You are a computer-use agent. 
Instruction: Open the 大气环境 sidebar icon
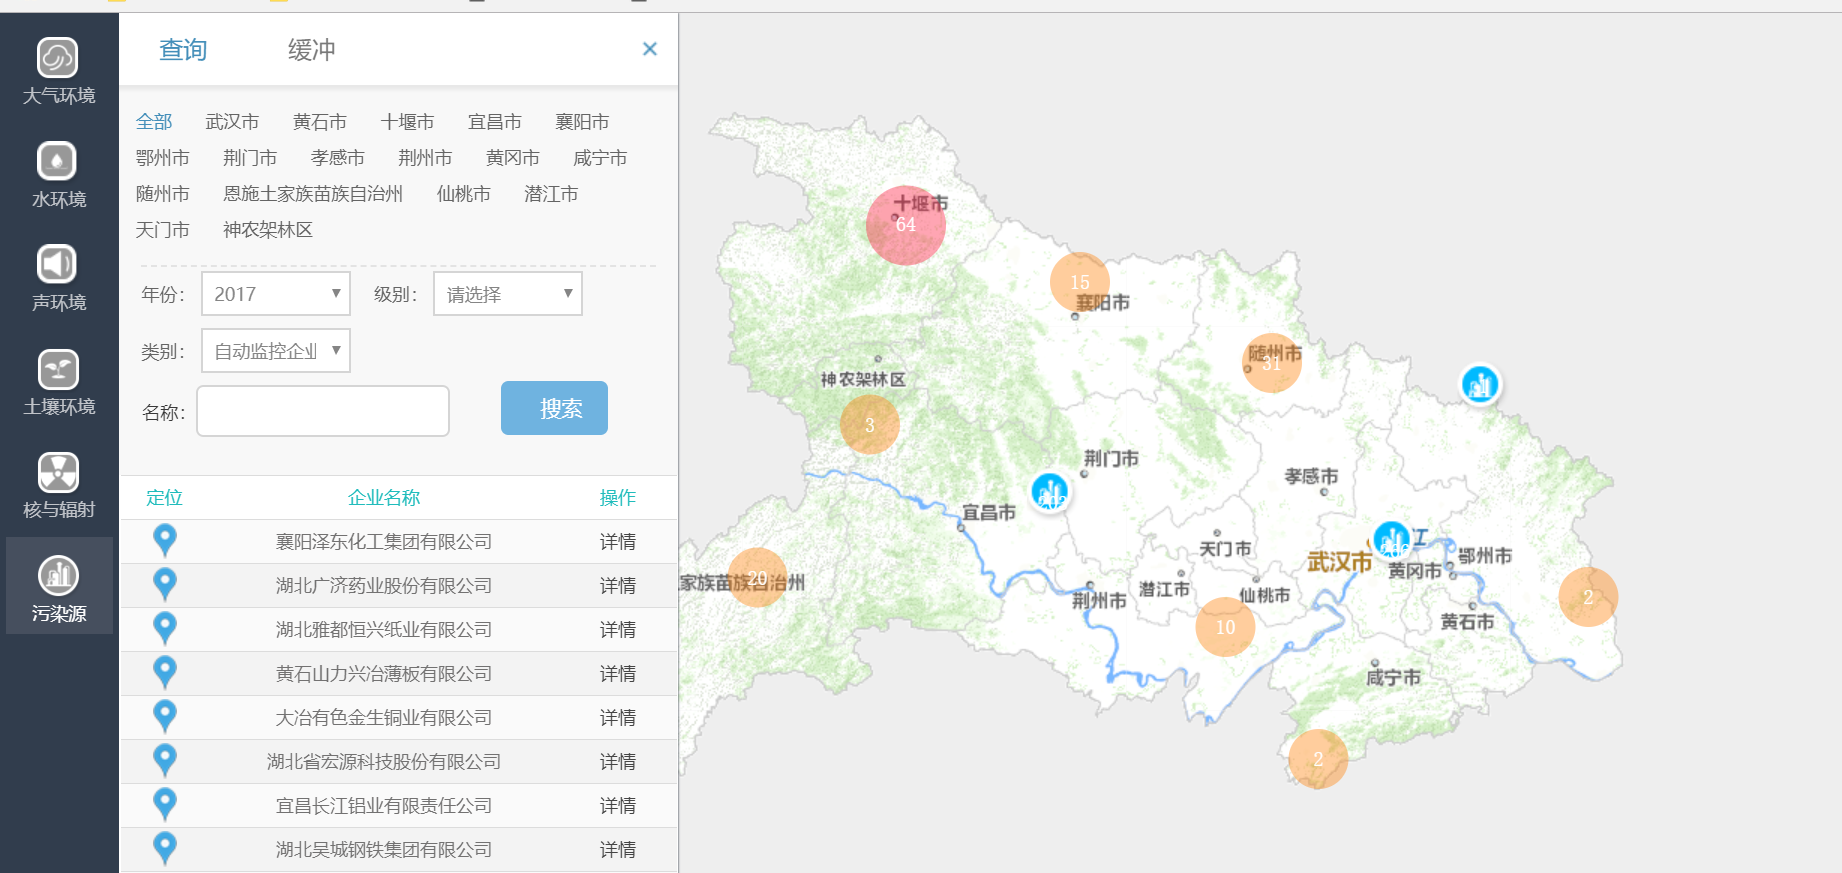click(x=58, y=58)
